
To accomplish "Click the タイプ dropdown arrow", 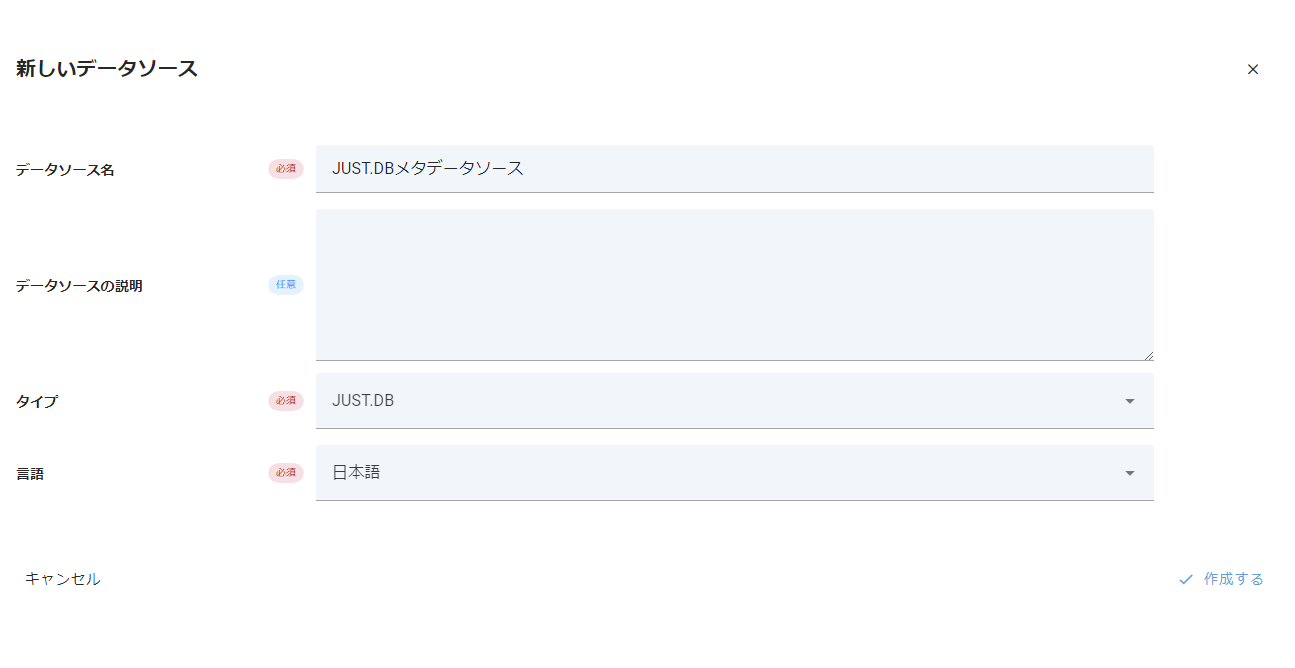I will [x=1130, y=401].
